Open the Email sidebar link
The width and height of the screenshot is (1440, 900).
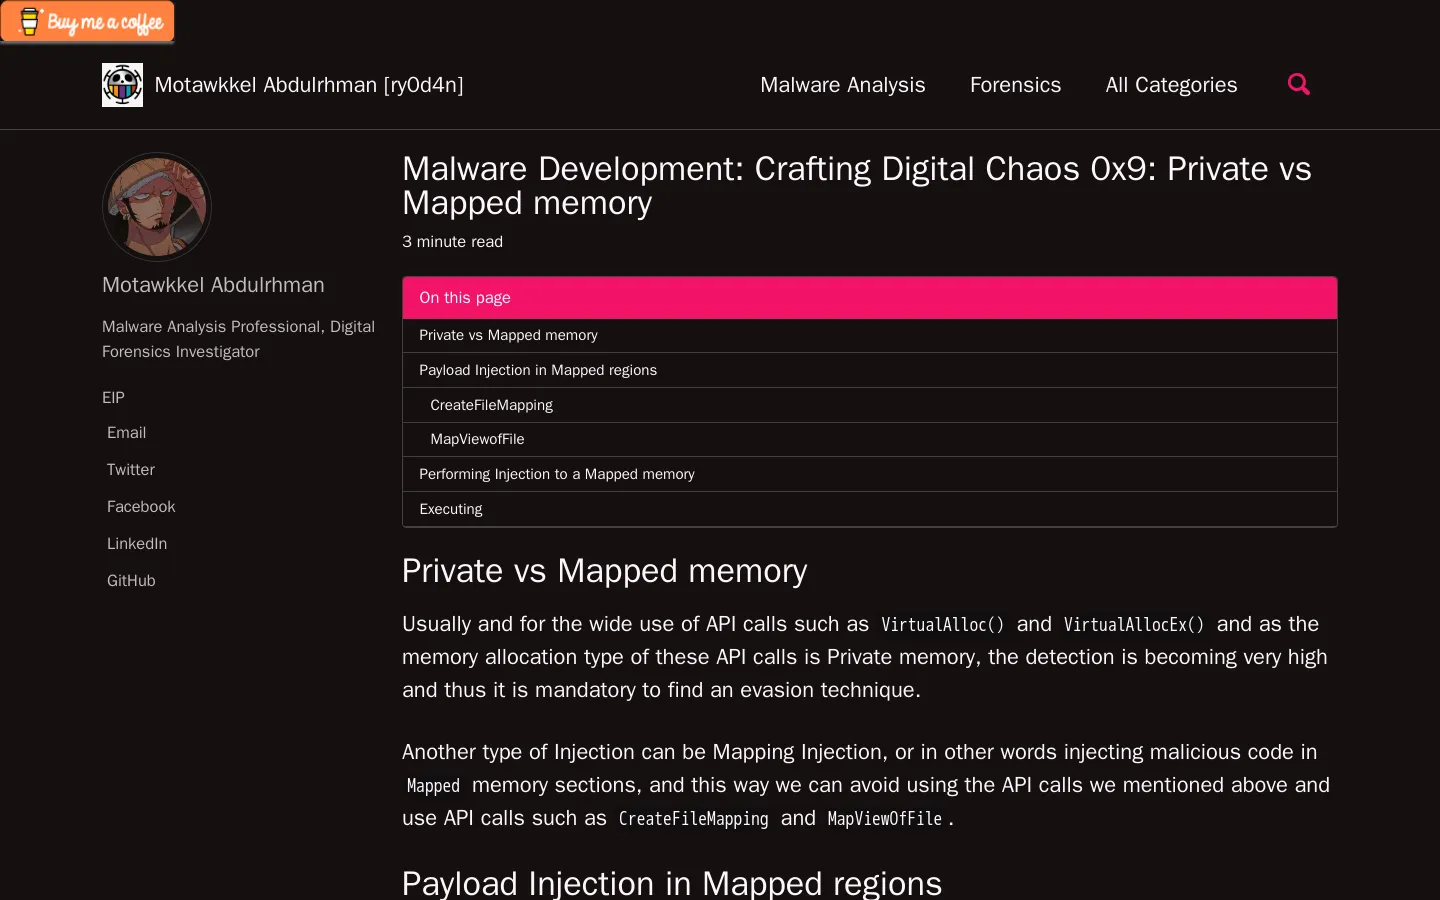click(x=126, y=433)
